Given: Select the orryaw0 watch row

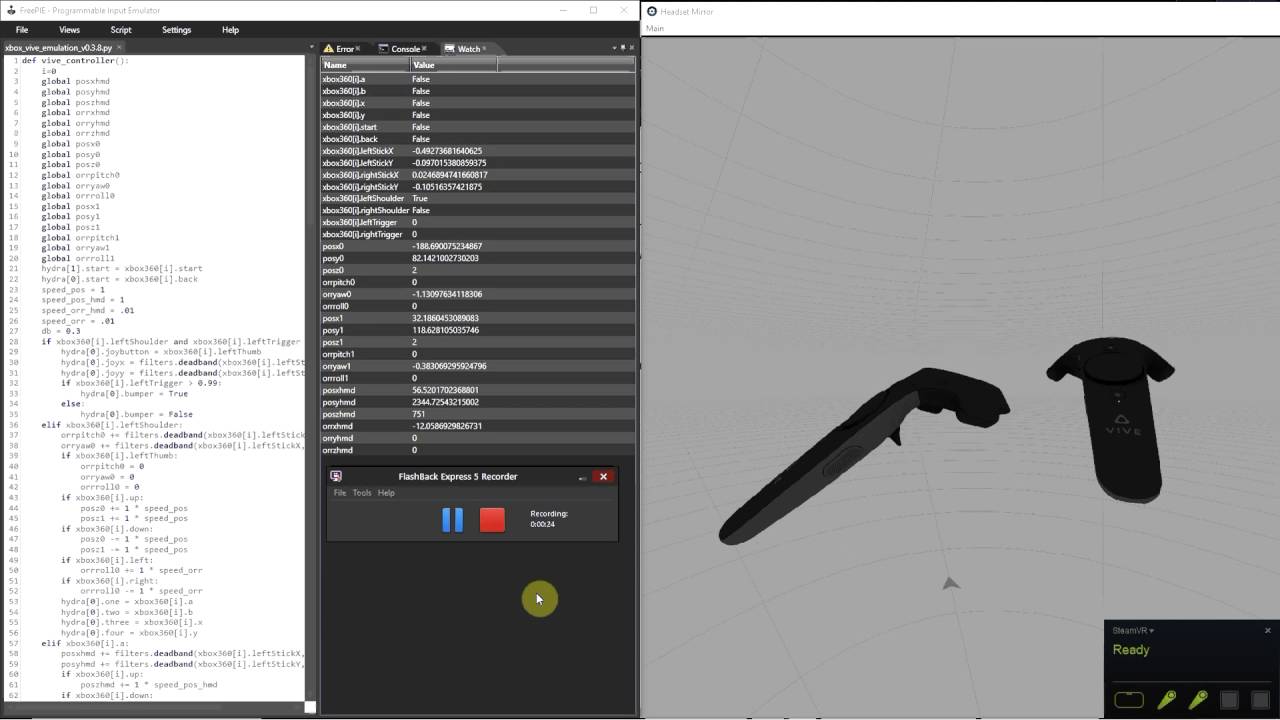Looking at the screenshot, I should (x=478, y=294).
